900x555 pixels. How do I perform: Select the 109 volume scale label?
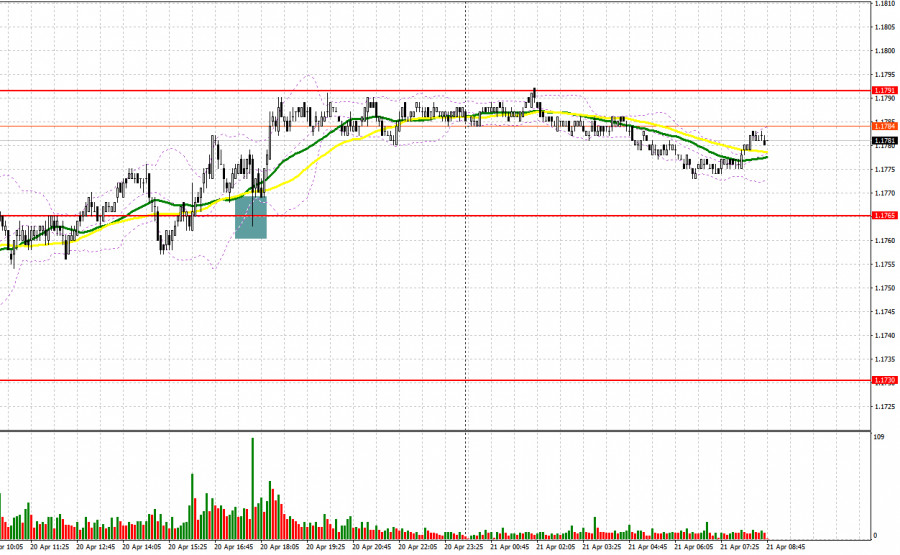coord(878,437)
